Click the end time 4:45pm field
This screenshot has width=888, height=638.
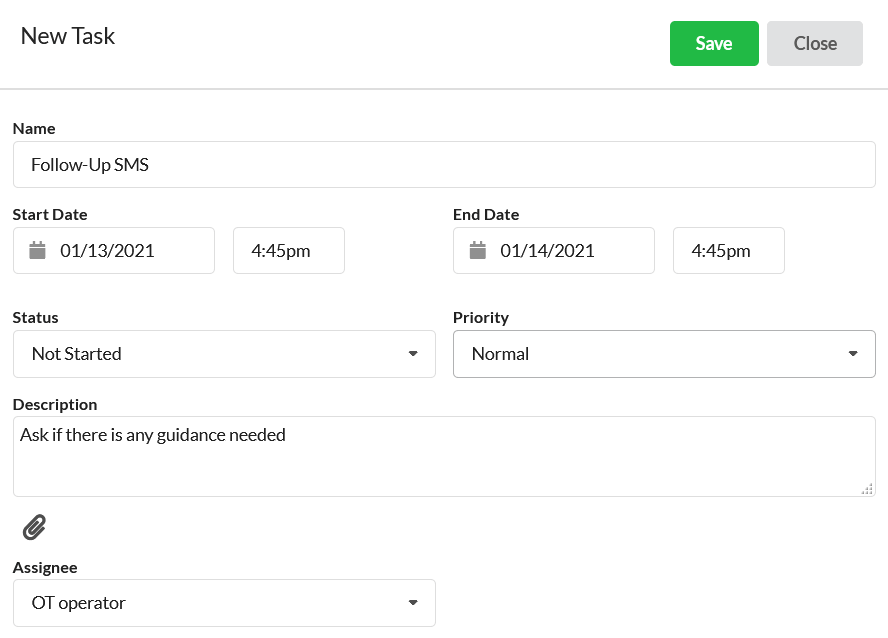[729, 251]
